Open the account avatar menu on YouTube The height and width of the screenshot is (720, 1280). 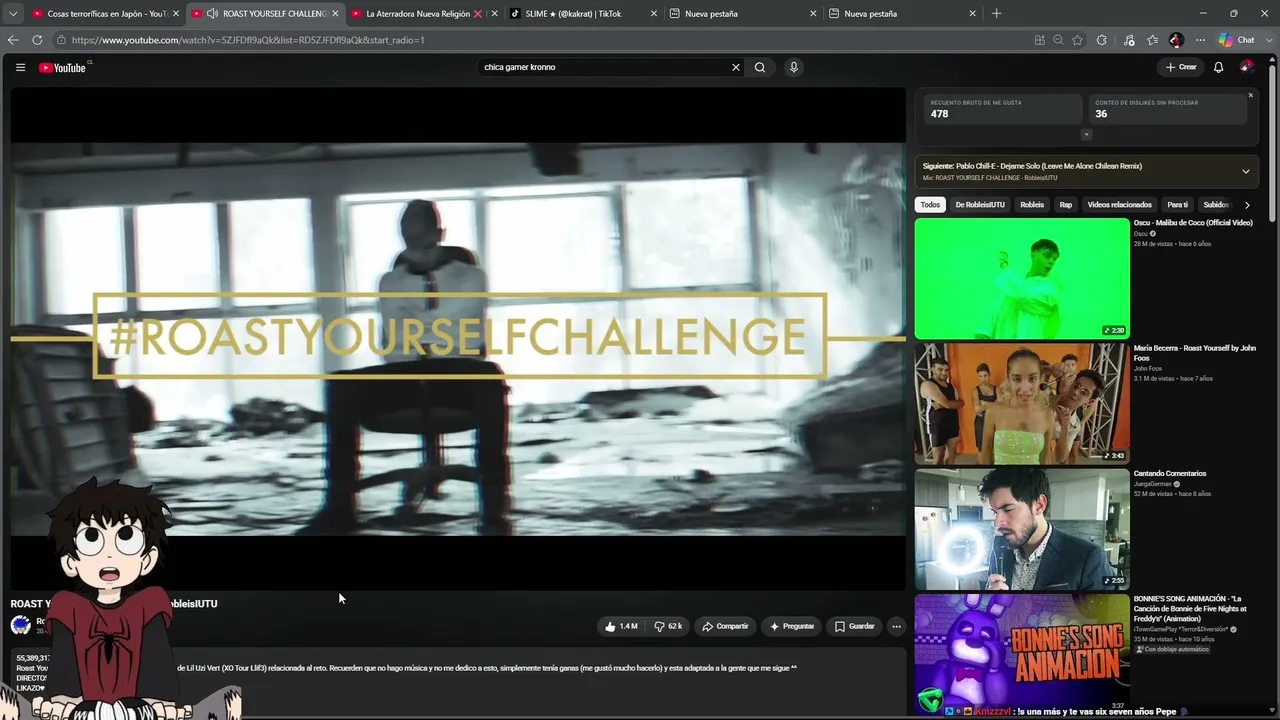[1246, 67]
